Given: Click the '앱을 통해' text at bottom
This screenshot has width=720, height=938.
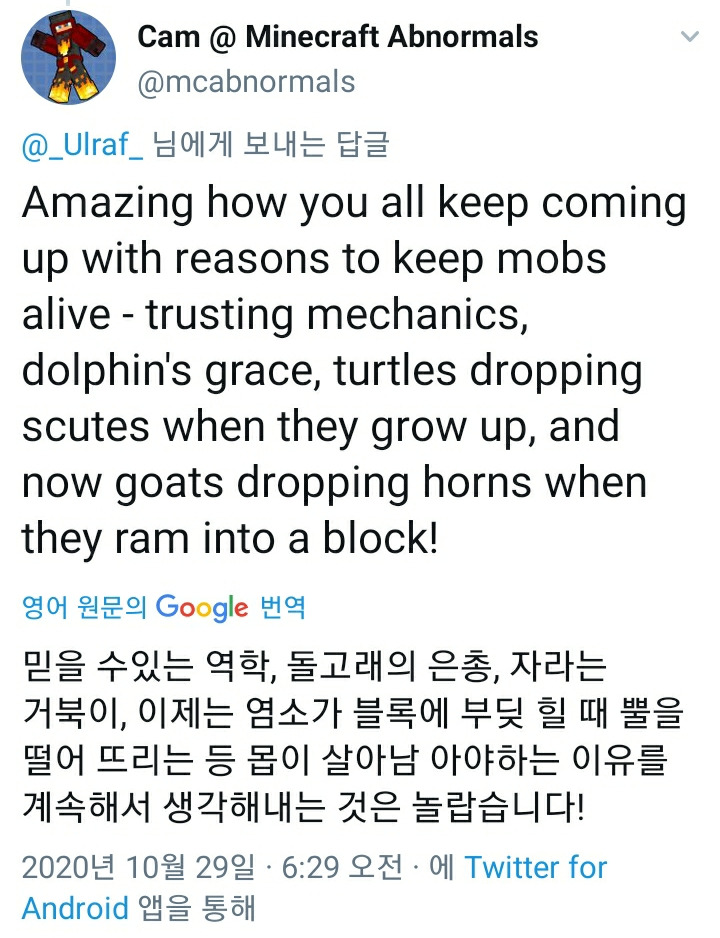Looking at the screenshot, I should 197,908.
